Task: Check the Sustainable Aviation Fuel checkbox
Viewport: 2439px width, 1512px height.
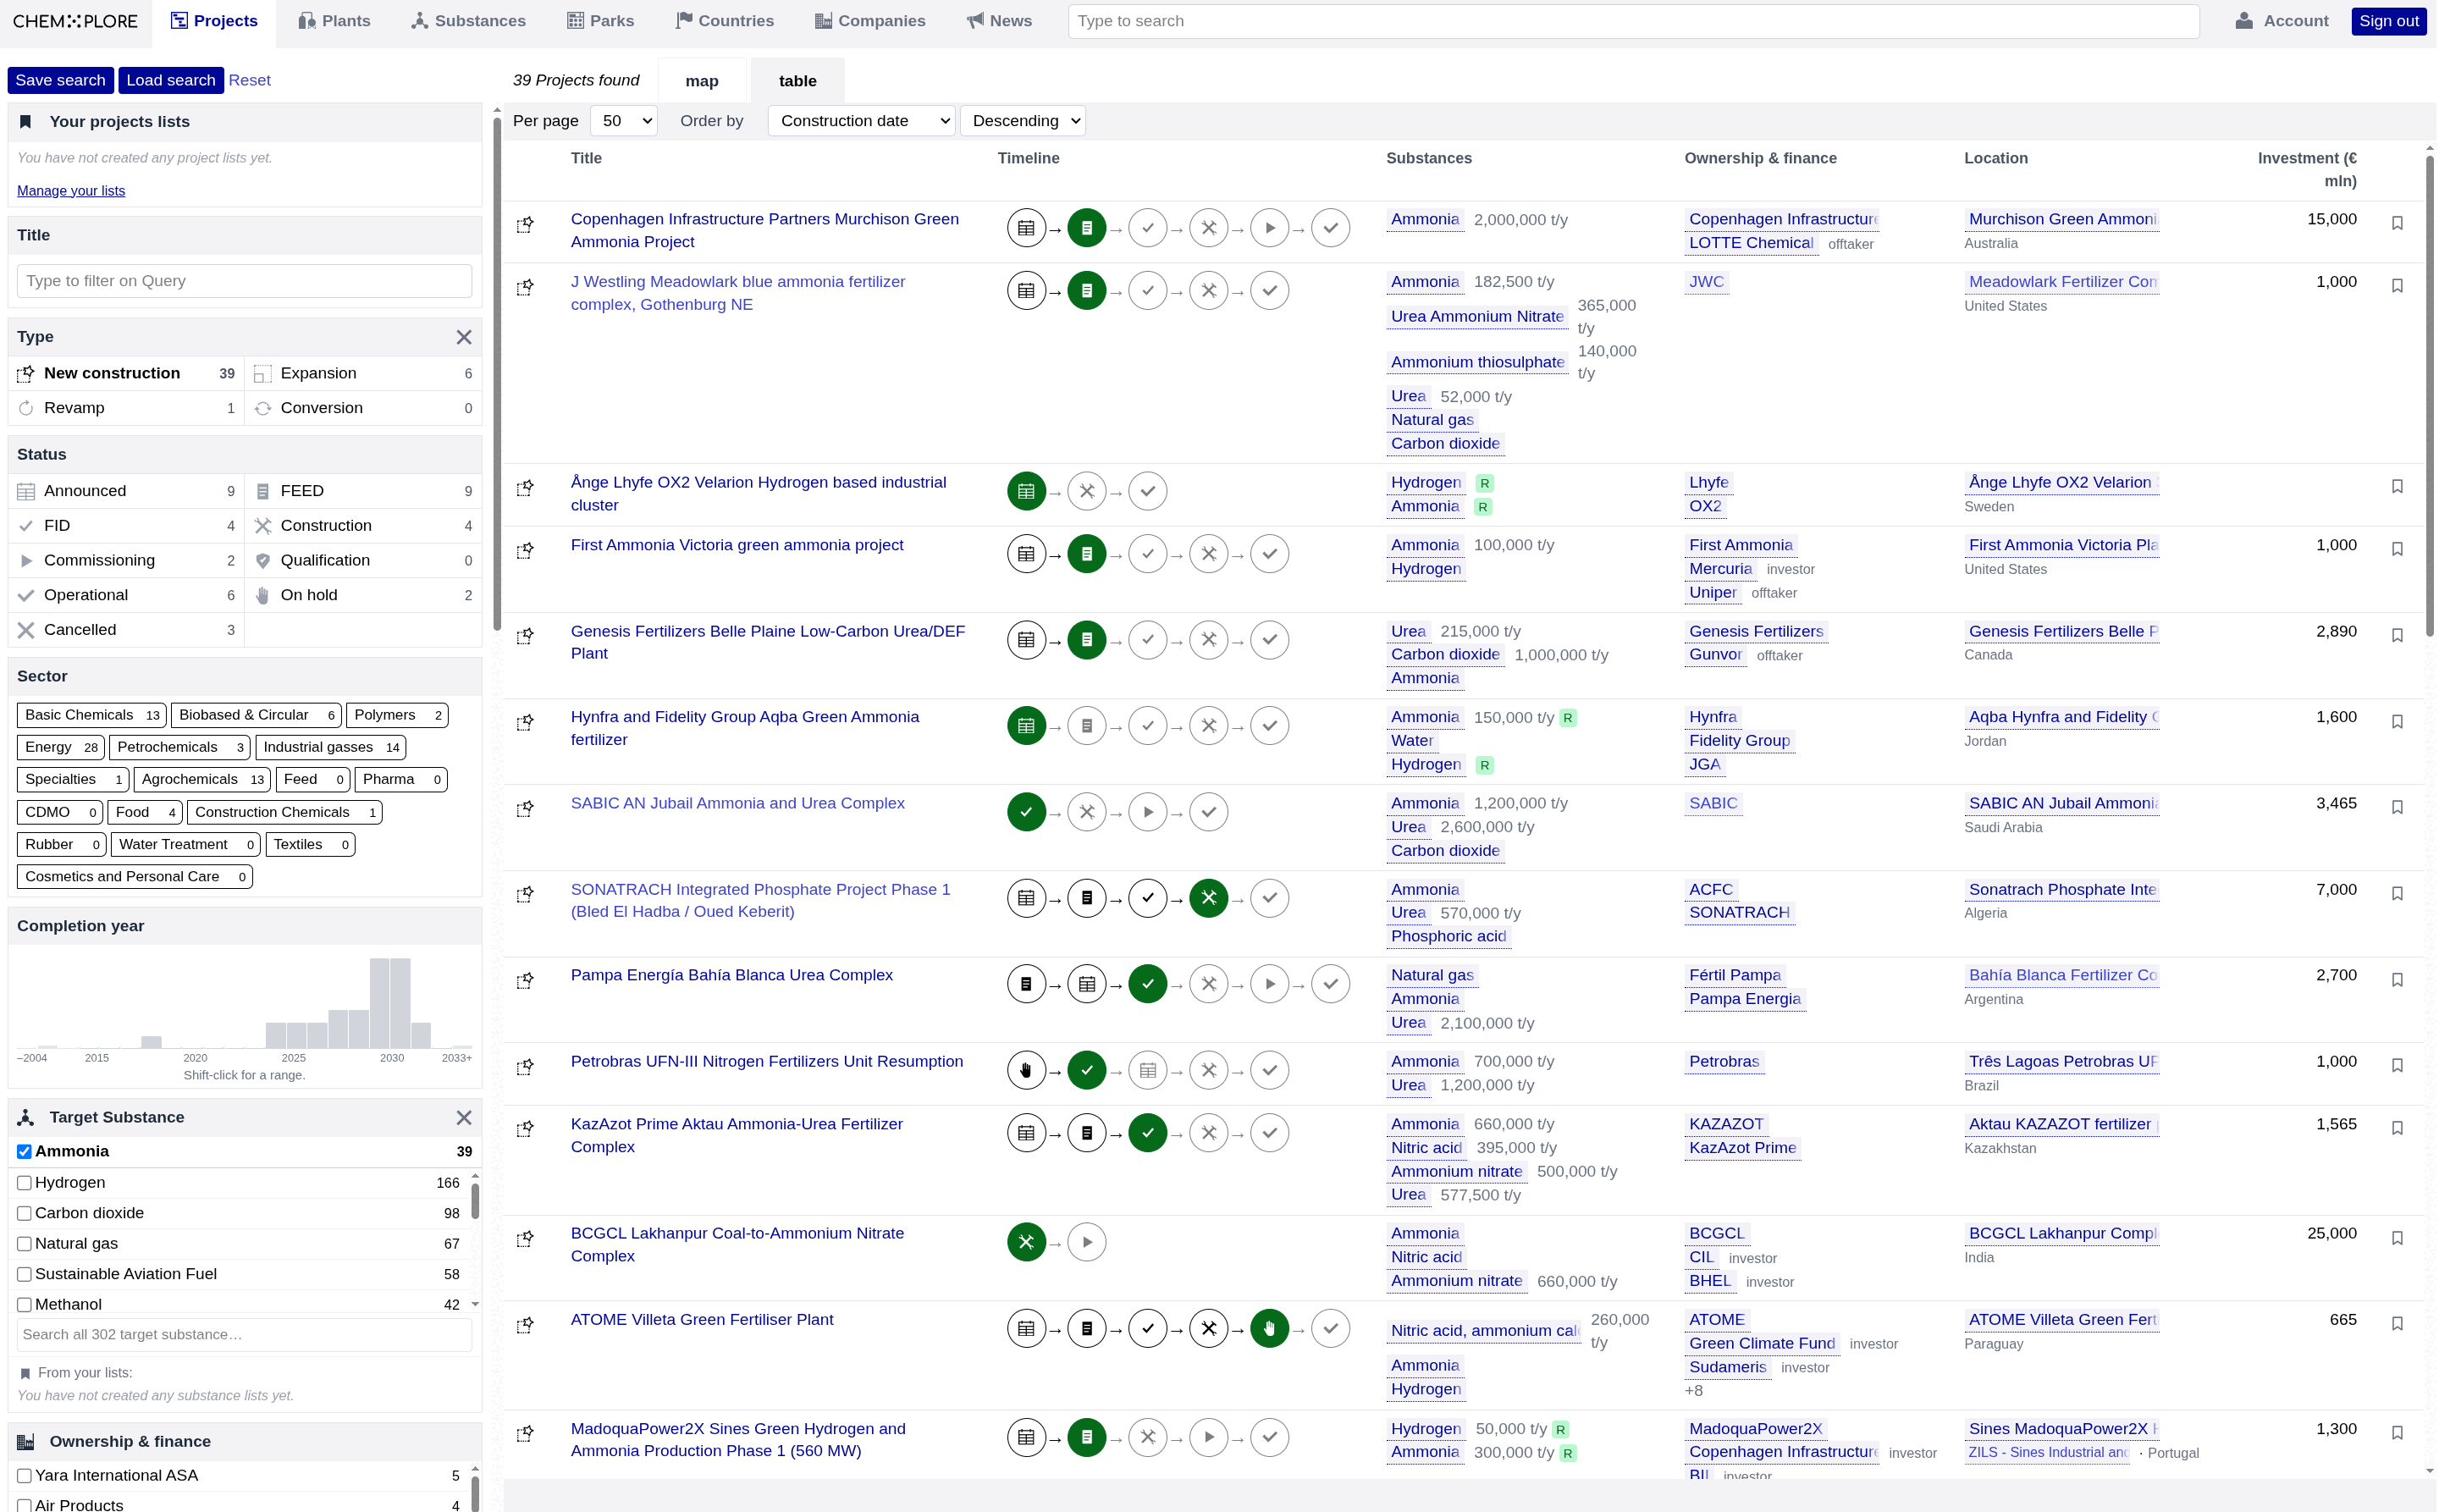Action: (x=24, y=1274)
